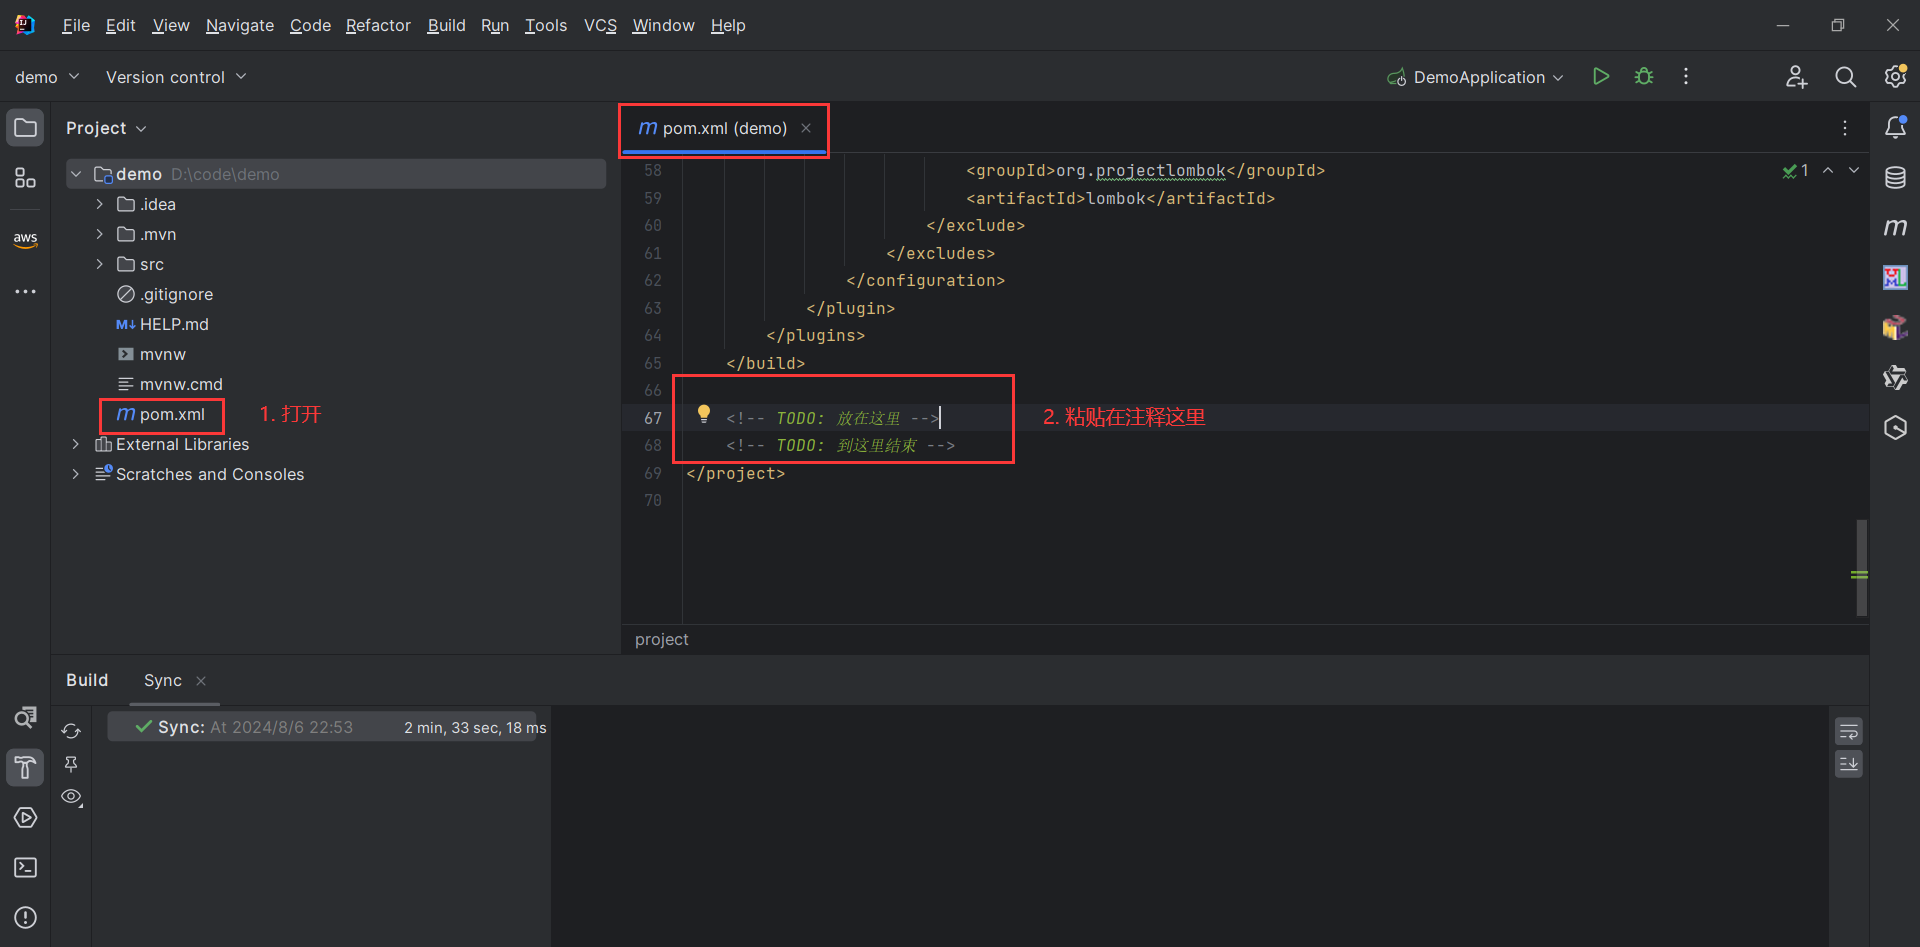
Task: Collapse the demo project root
Action: pyautogui.click(x=76, y=174)
